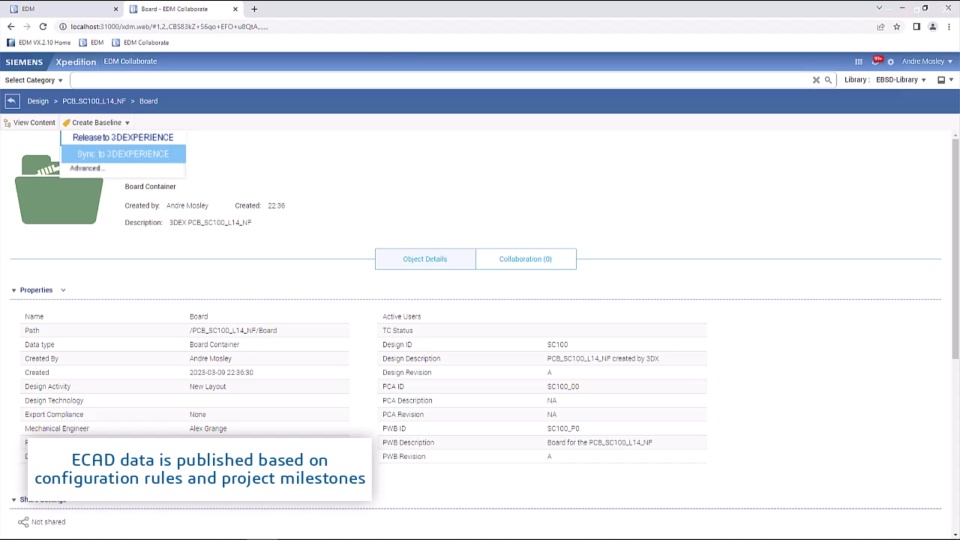Switch to the EDM browser tab
Viewport: 960px width, 540px height.
63,9
